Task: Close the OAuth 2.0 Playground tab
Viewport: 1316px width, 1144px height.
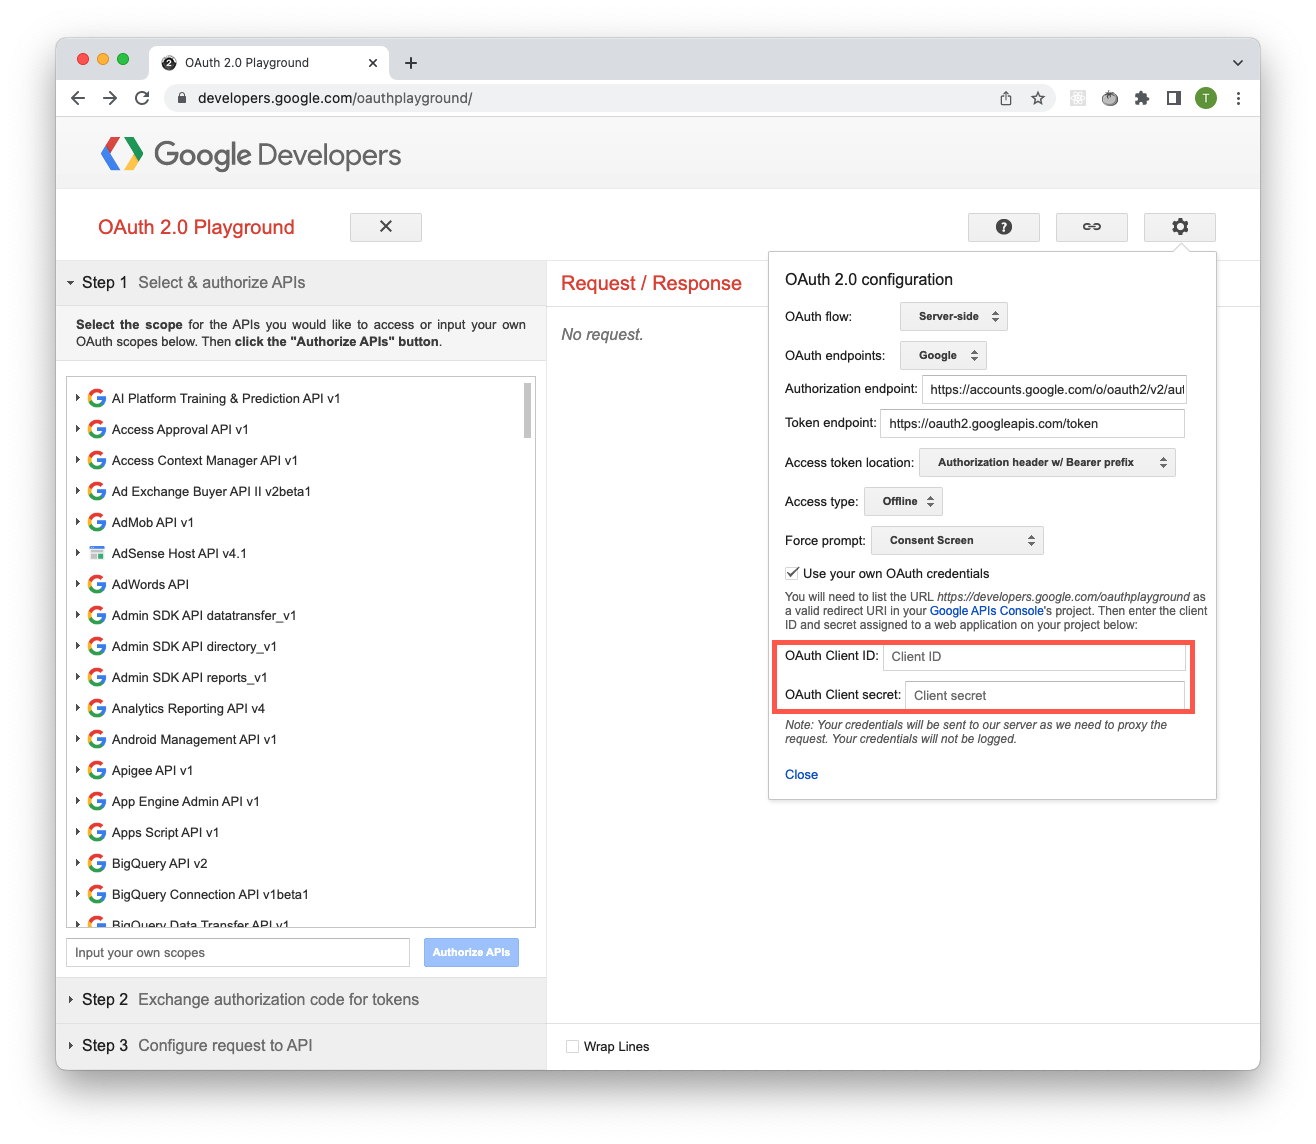Action: pyautogui.click(x=373, y=63)
